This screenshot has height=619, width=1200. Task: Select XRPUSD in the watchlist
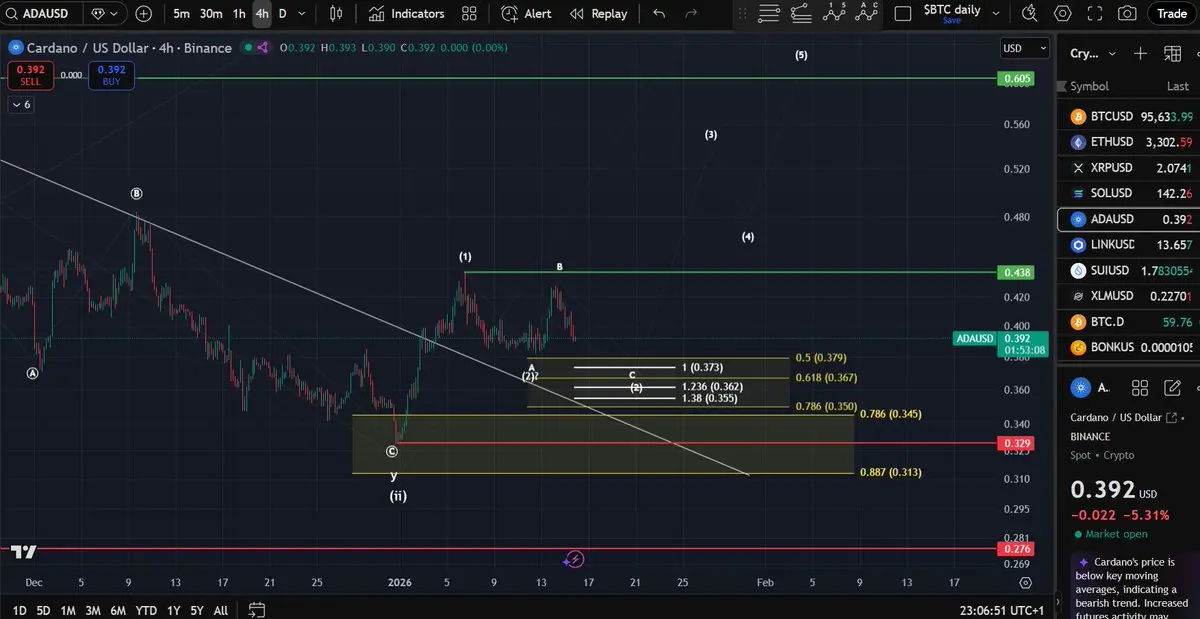tap(1128, 168)
